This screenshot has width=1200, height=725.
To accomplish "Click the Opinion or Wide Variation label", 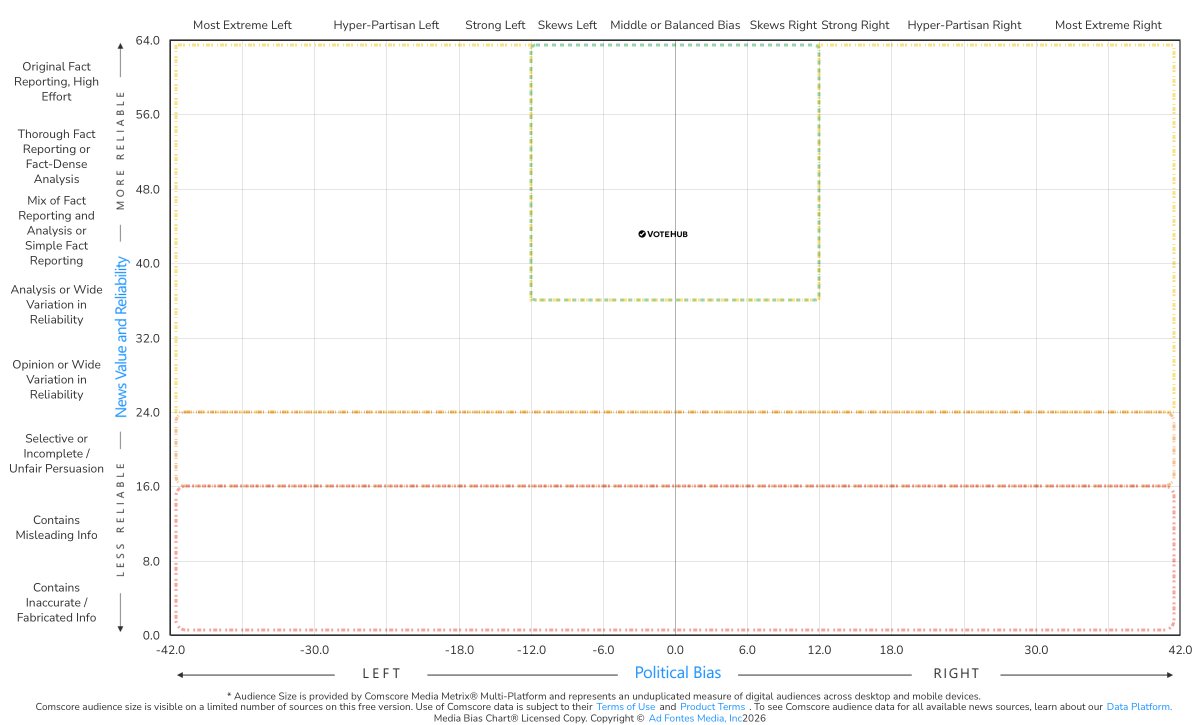I will (56, 380).
